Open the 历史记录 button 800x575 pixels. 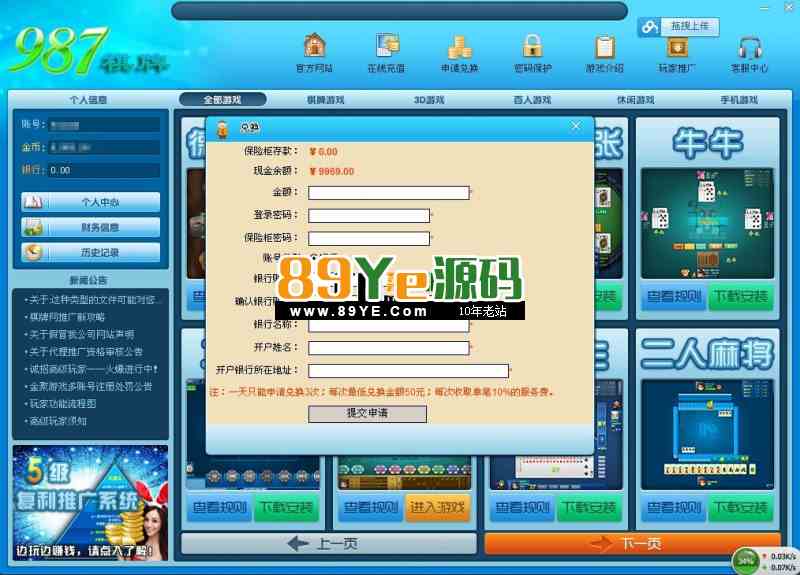(91, 252)
